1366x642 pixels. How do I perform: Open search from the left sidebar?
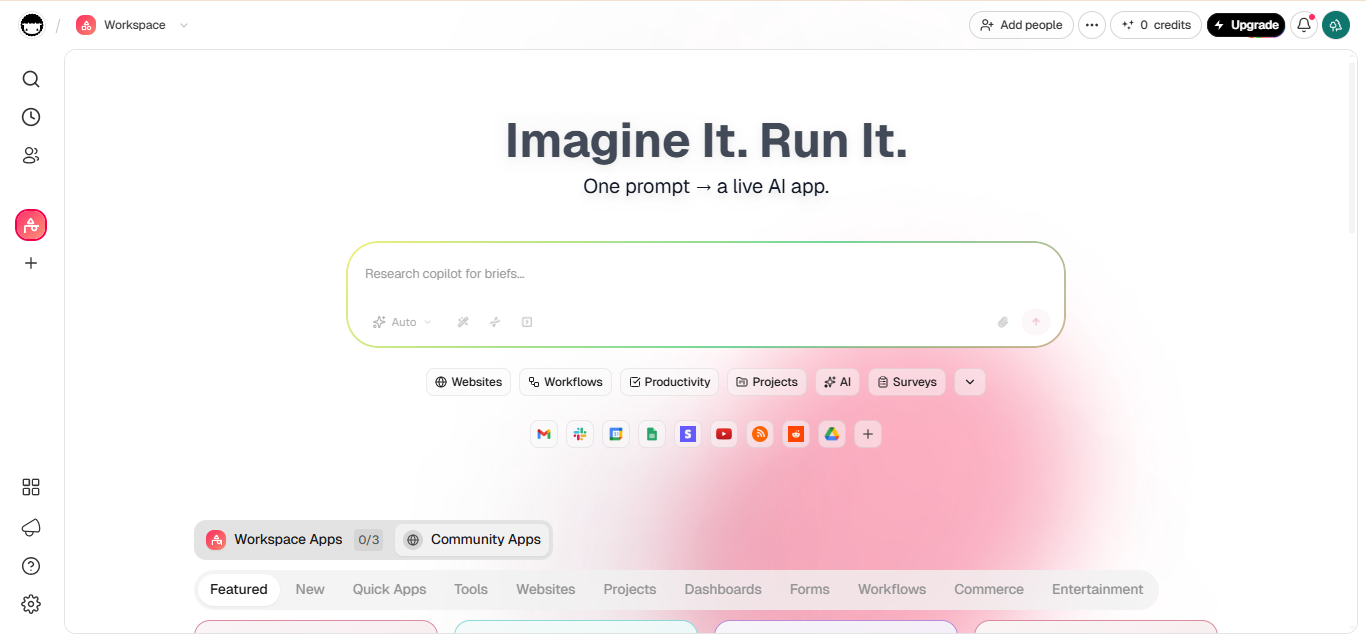click(x=31, y=79)
